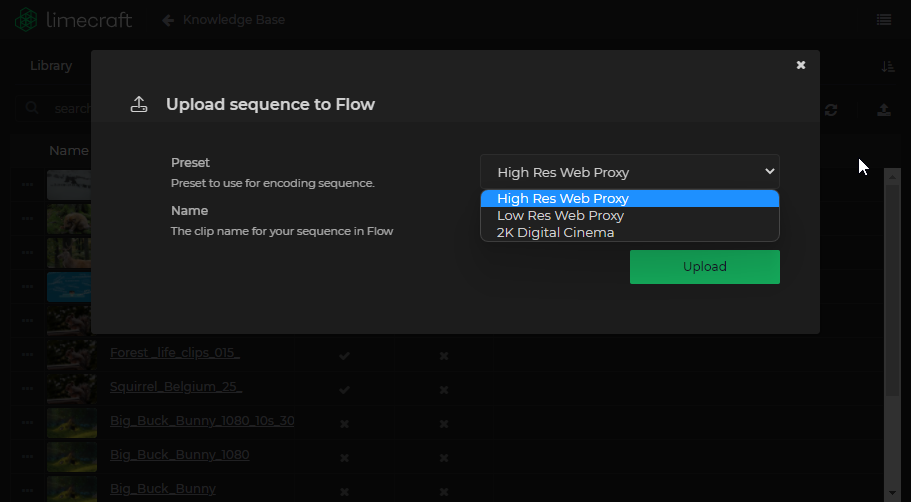Open Forest_life_clips_015_ clip

[x=175, y=353]
